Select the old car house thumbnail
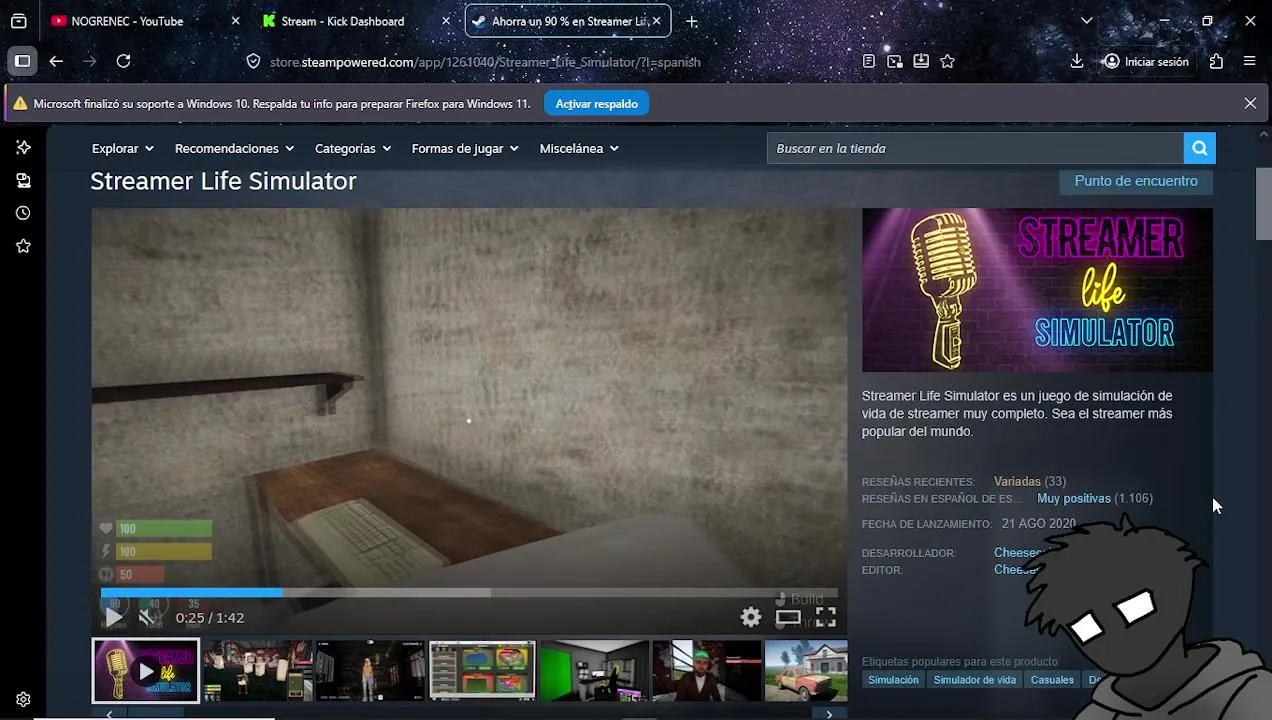The image size is (1272, 720). (x=806, y=671)
